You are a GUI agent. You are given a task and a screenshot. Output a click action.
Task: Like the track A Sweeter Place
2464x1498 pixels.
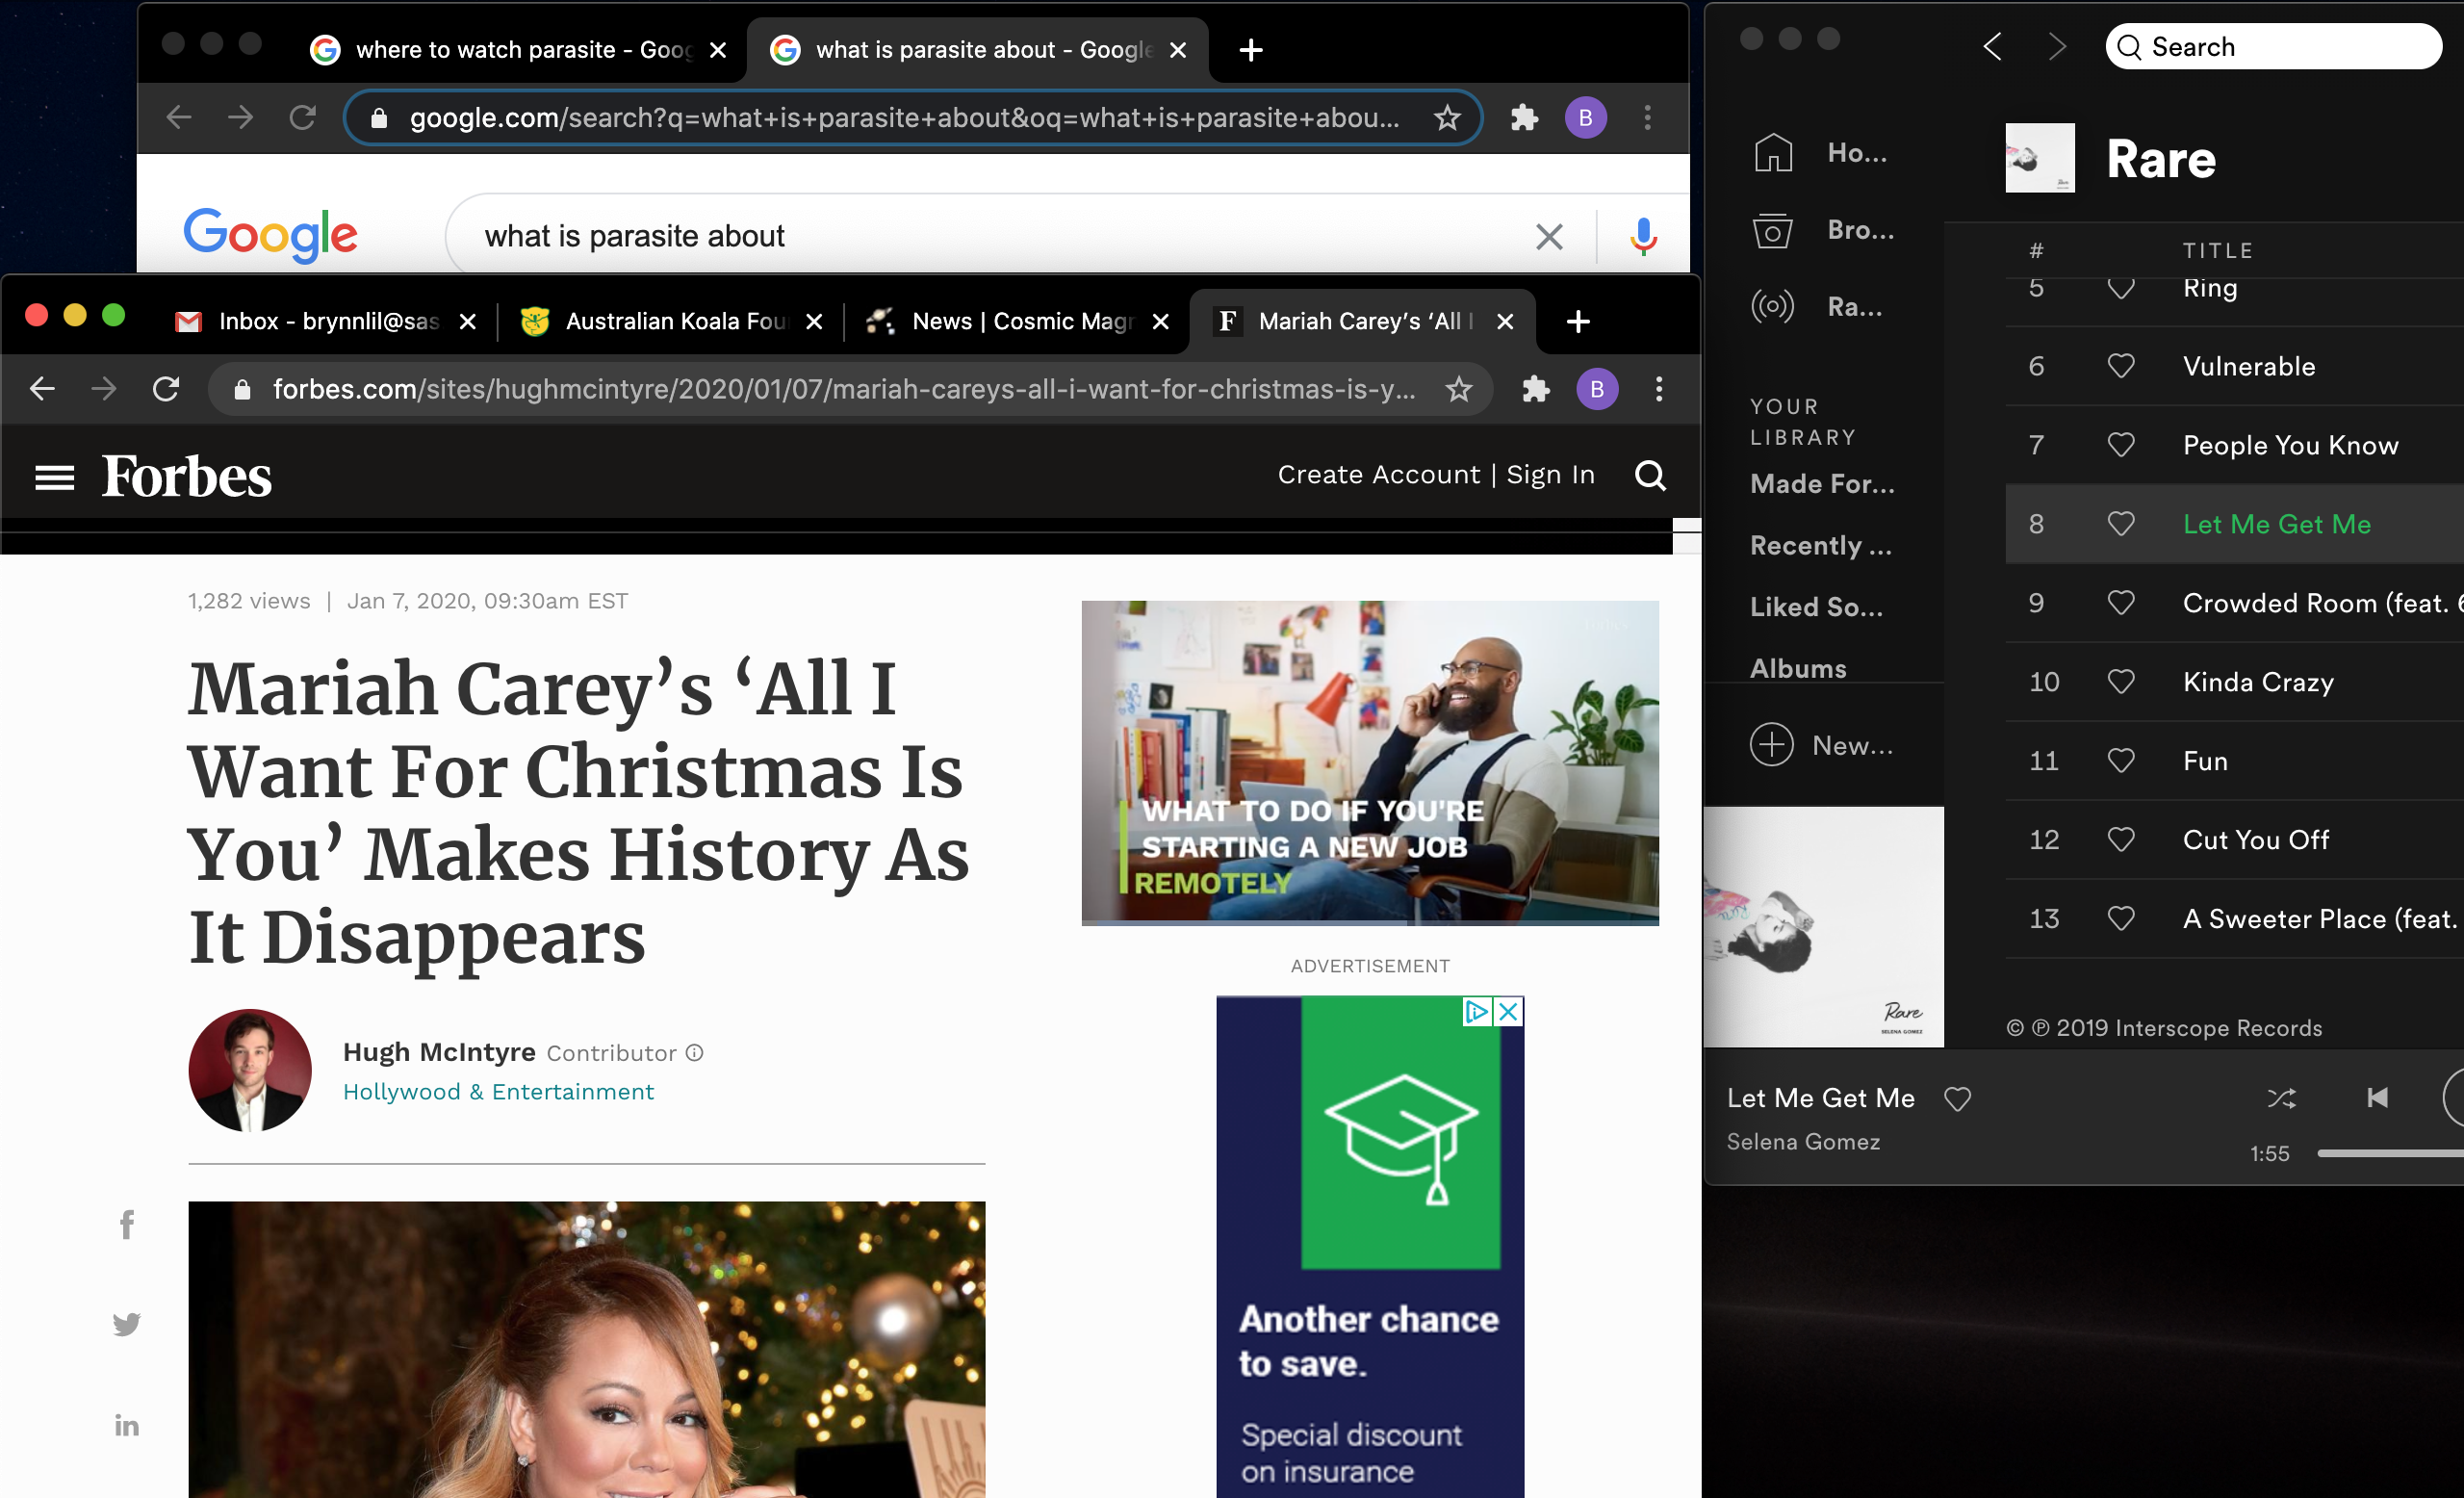2121,919
